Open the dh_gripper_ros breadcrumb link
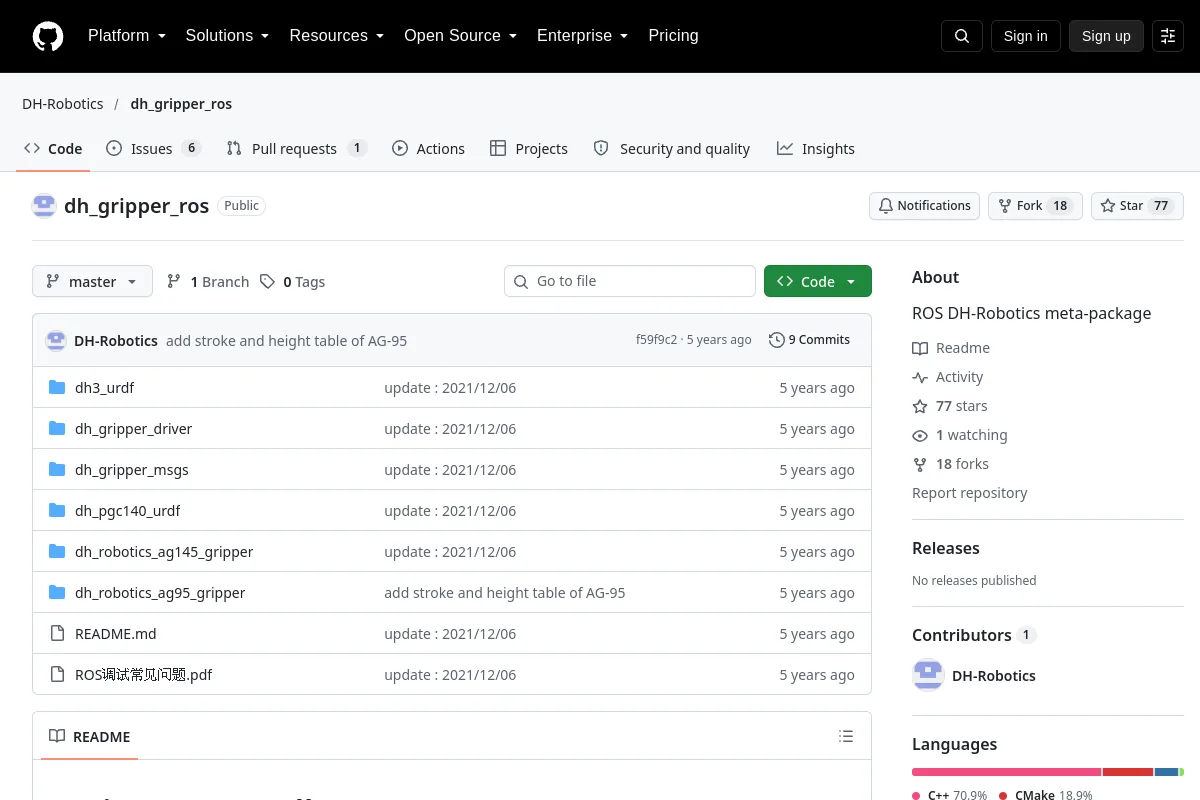The image size is (1200, 800). tap(181, 104)
